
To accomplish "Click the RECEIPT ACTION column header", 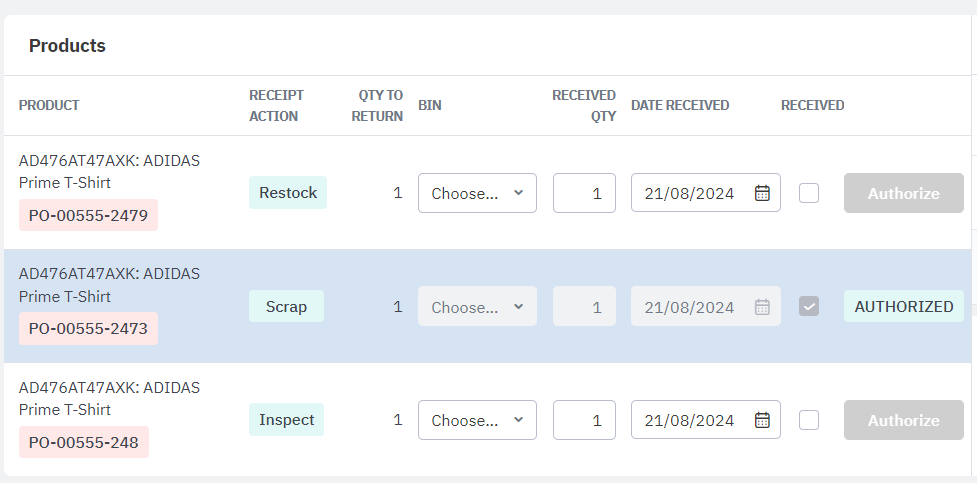I will (277, 105).
